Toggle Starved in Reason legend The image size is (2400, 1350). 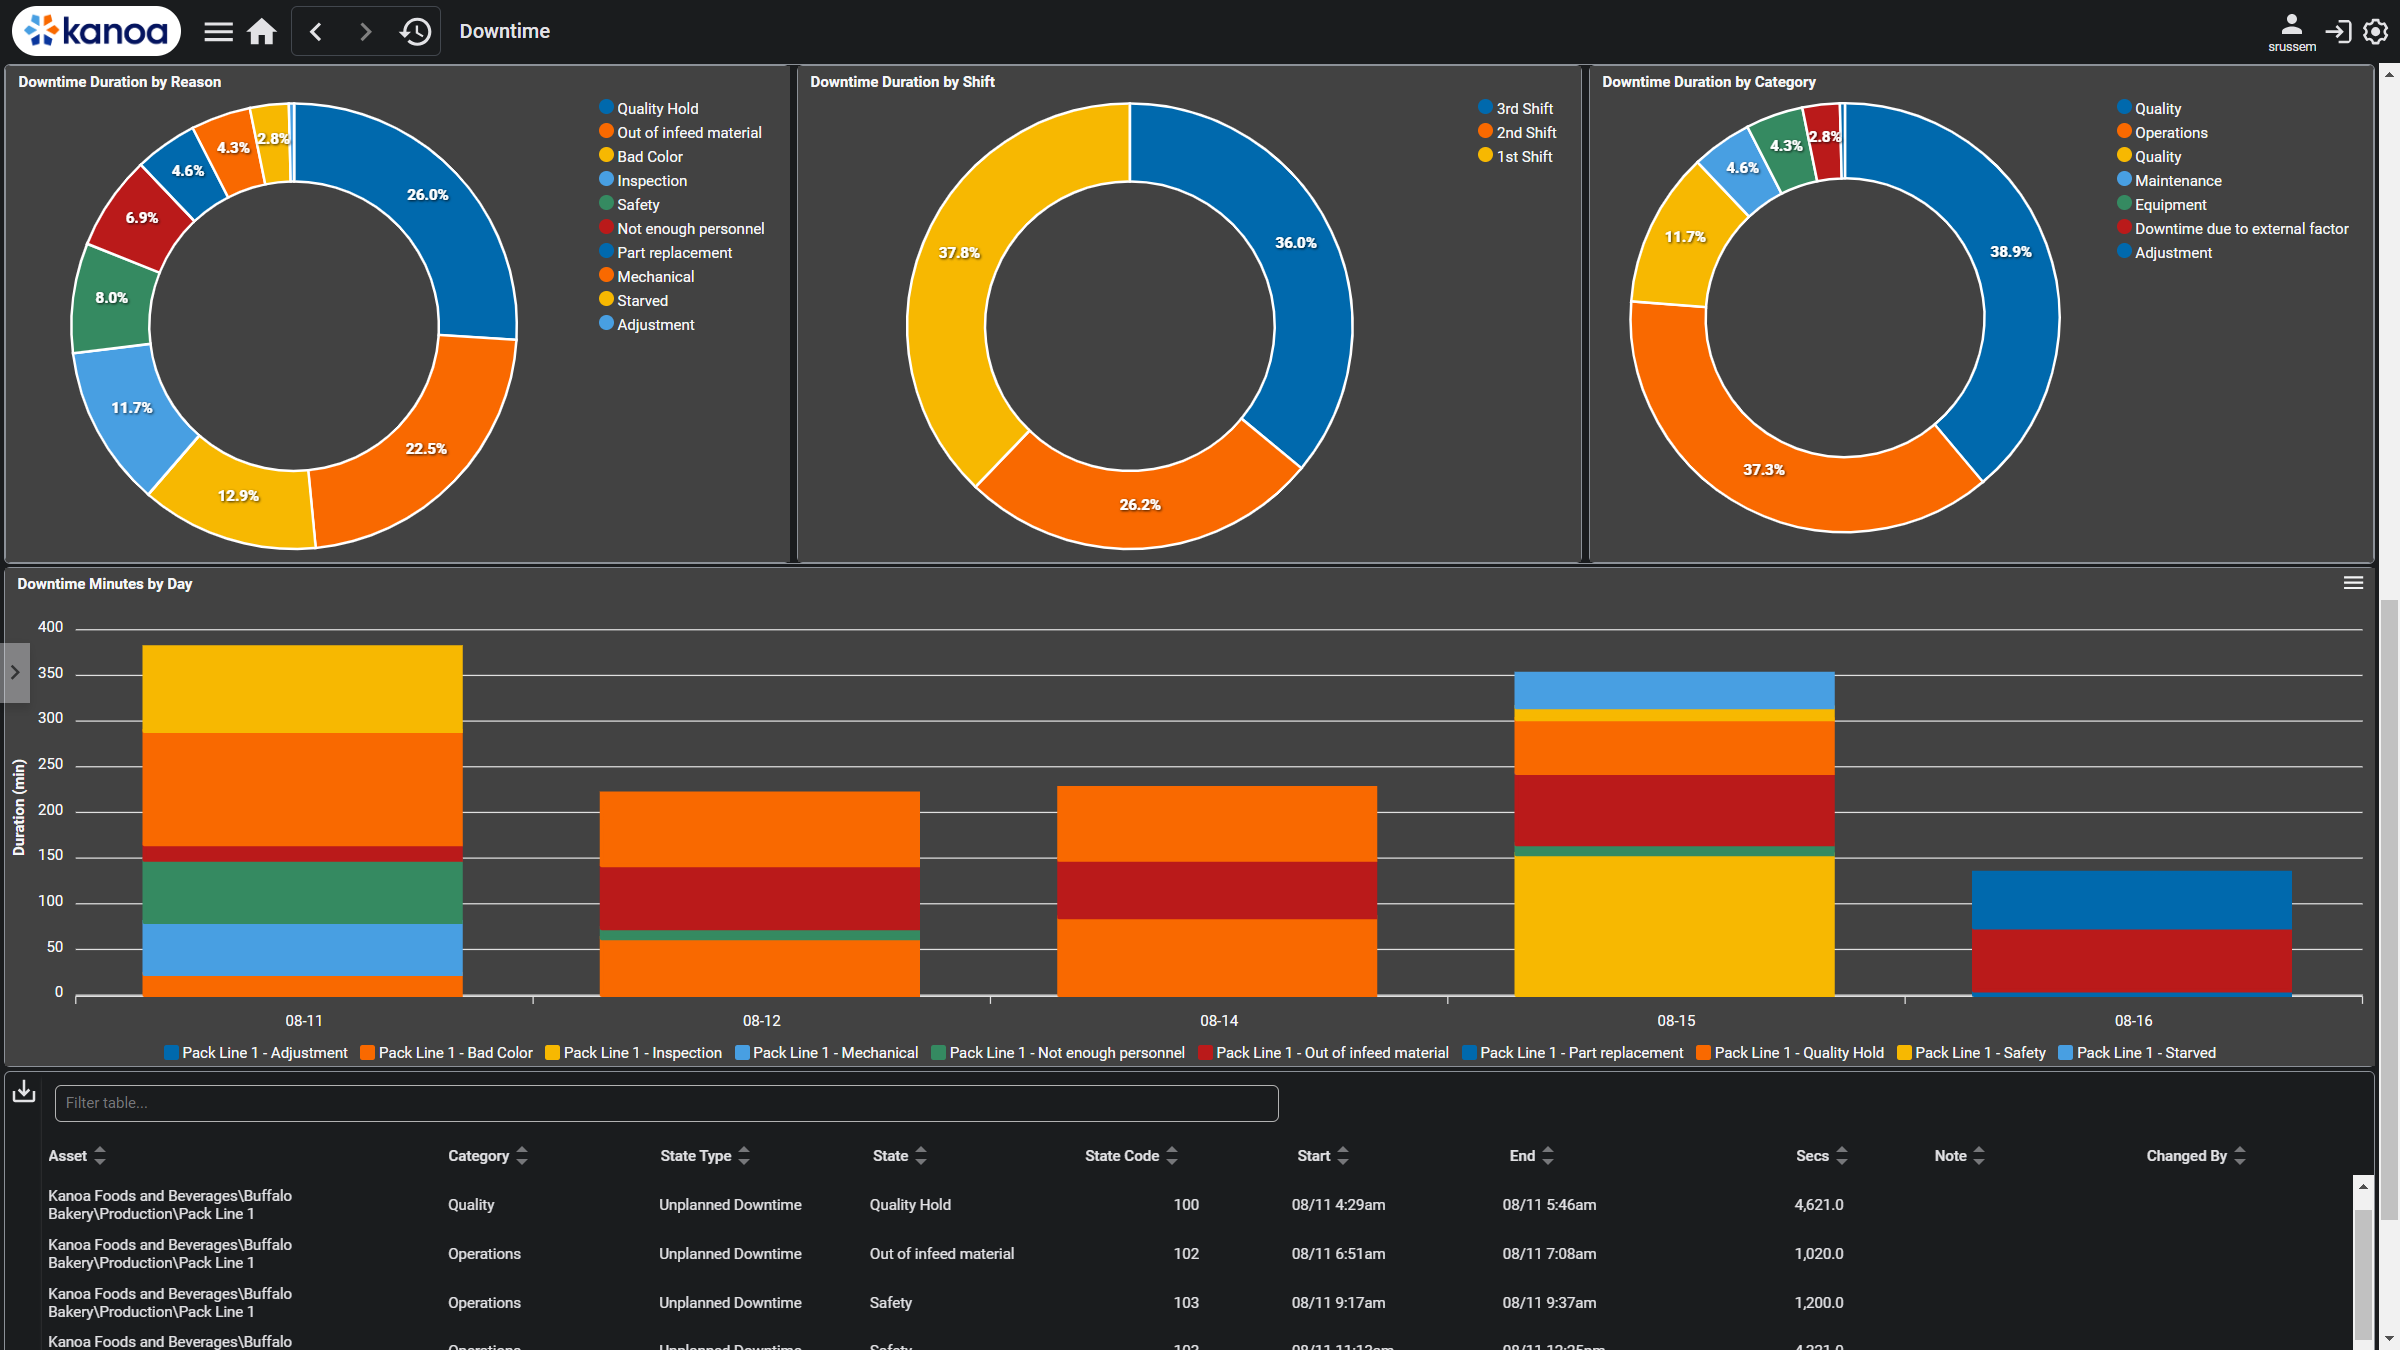tap(634, 300)
